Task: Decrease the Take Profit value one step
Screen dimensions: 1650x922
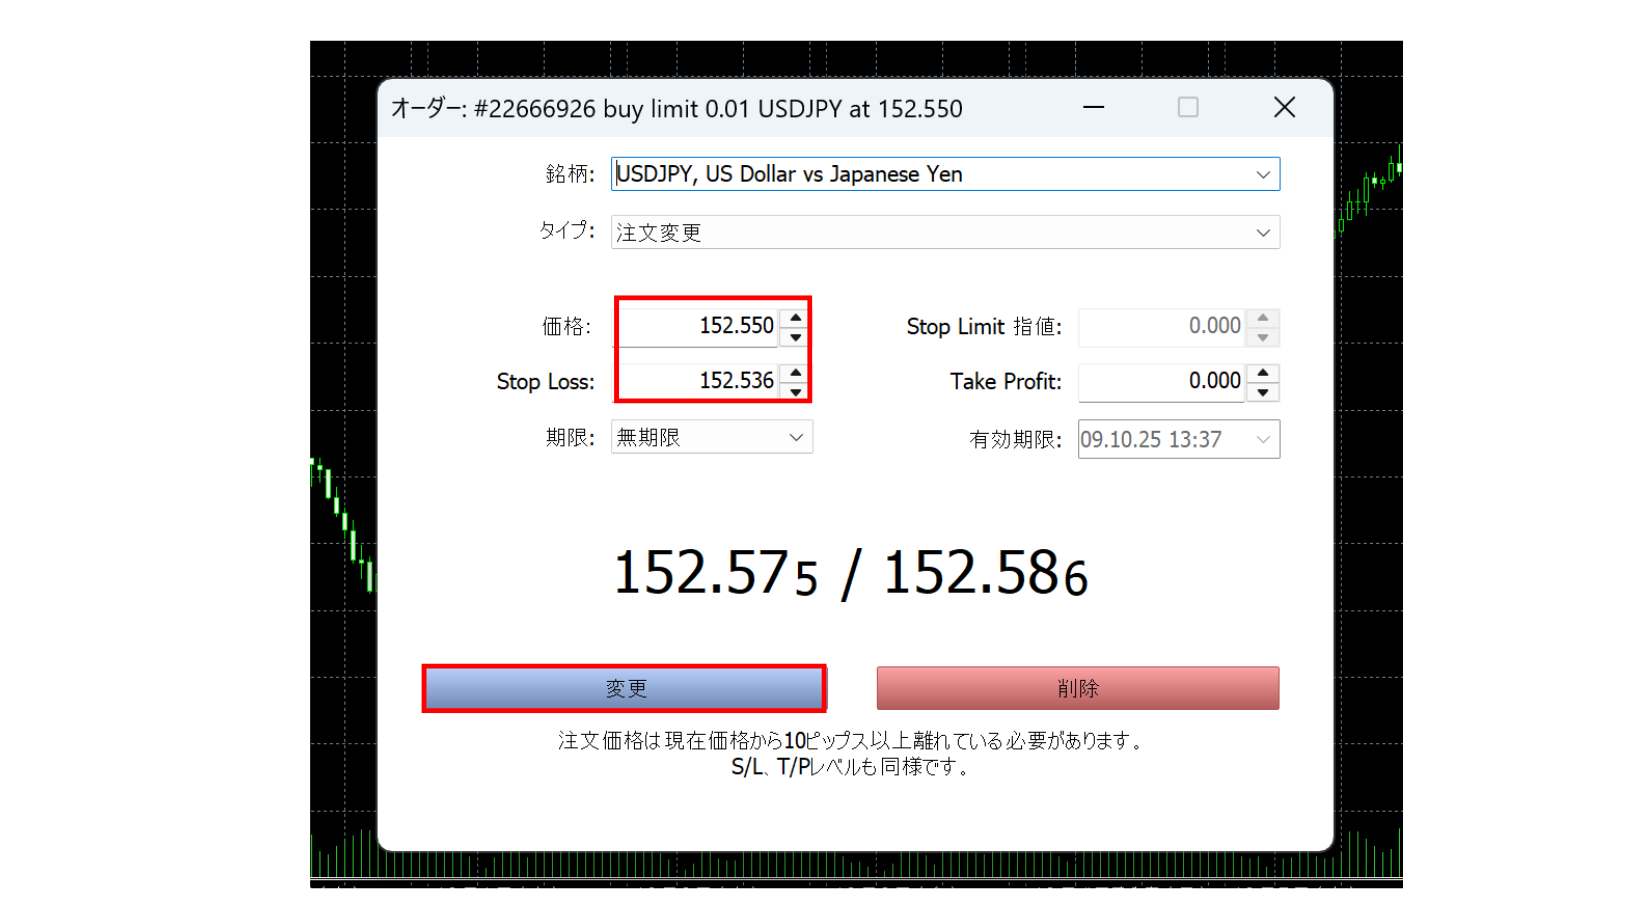Action: tap(1262, 391)
